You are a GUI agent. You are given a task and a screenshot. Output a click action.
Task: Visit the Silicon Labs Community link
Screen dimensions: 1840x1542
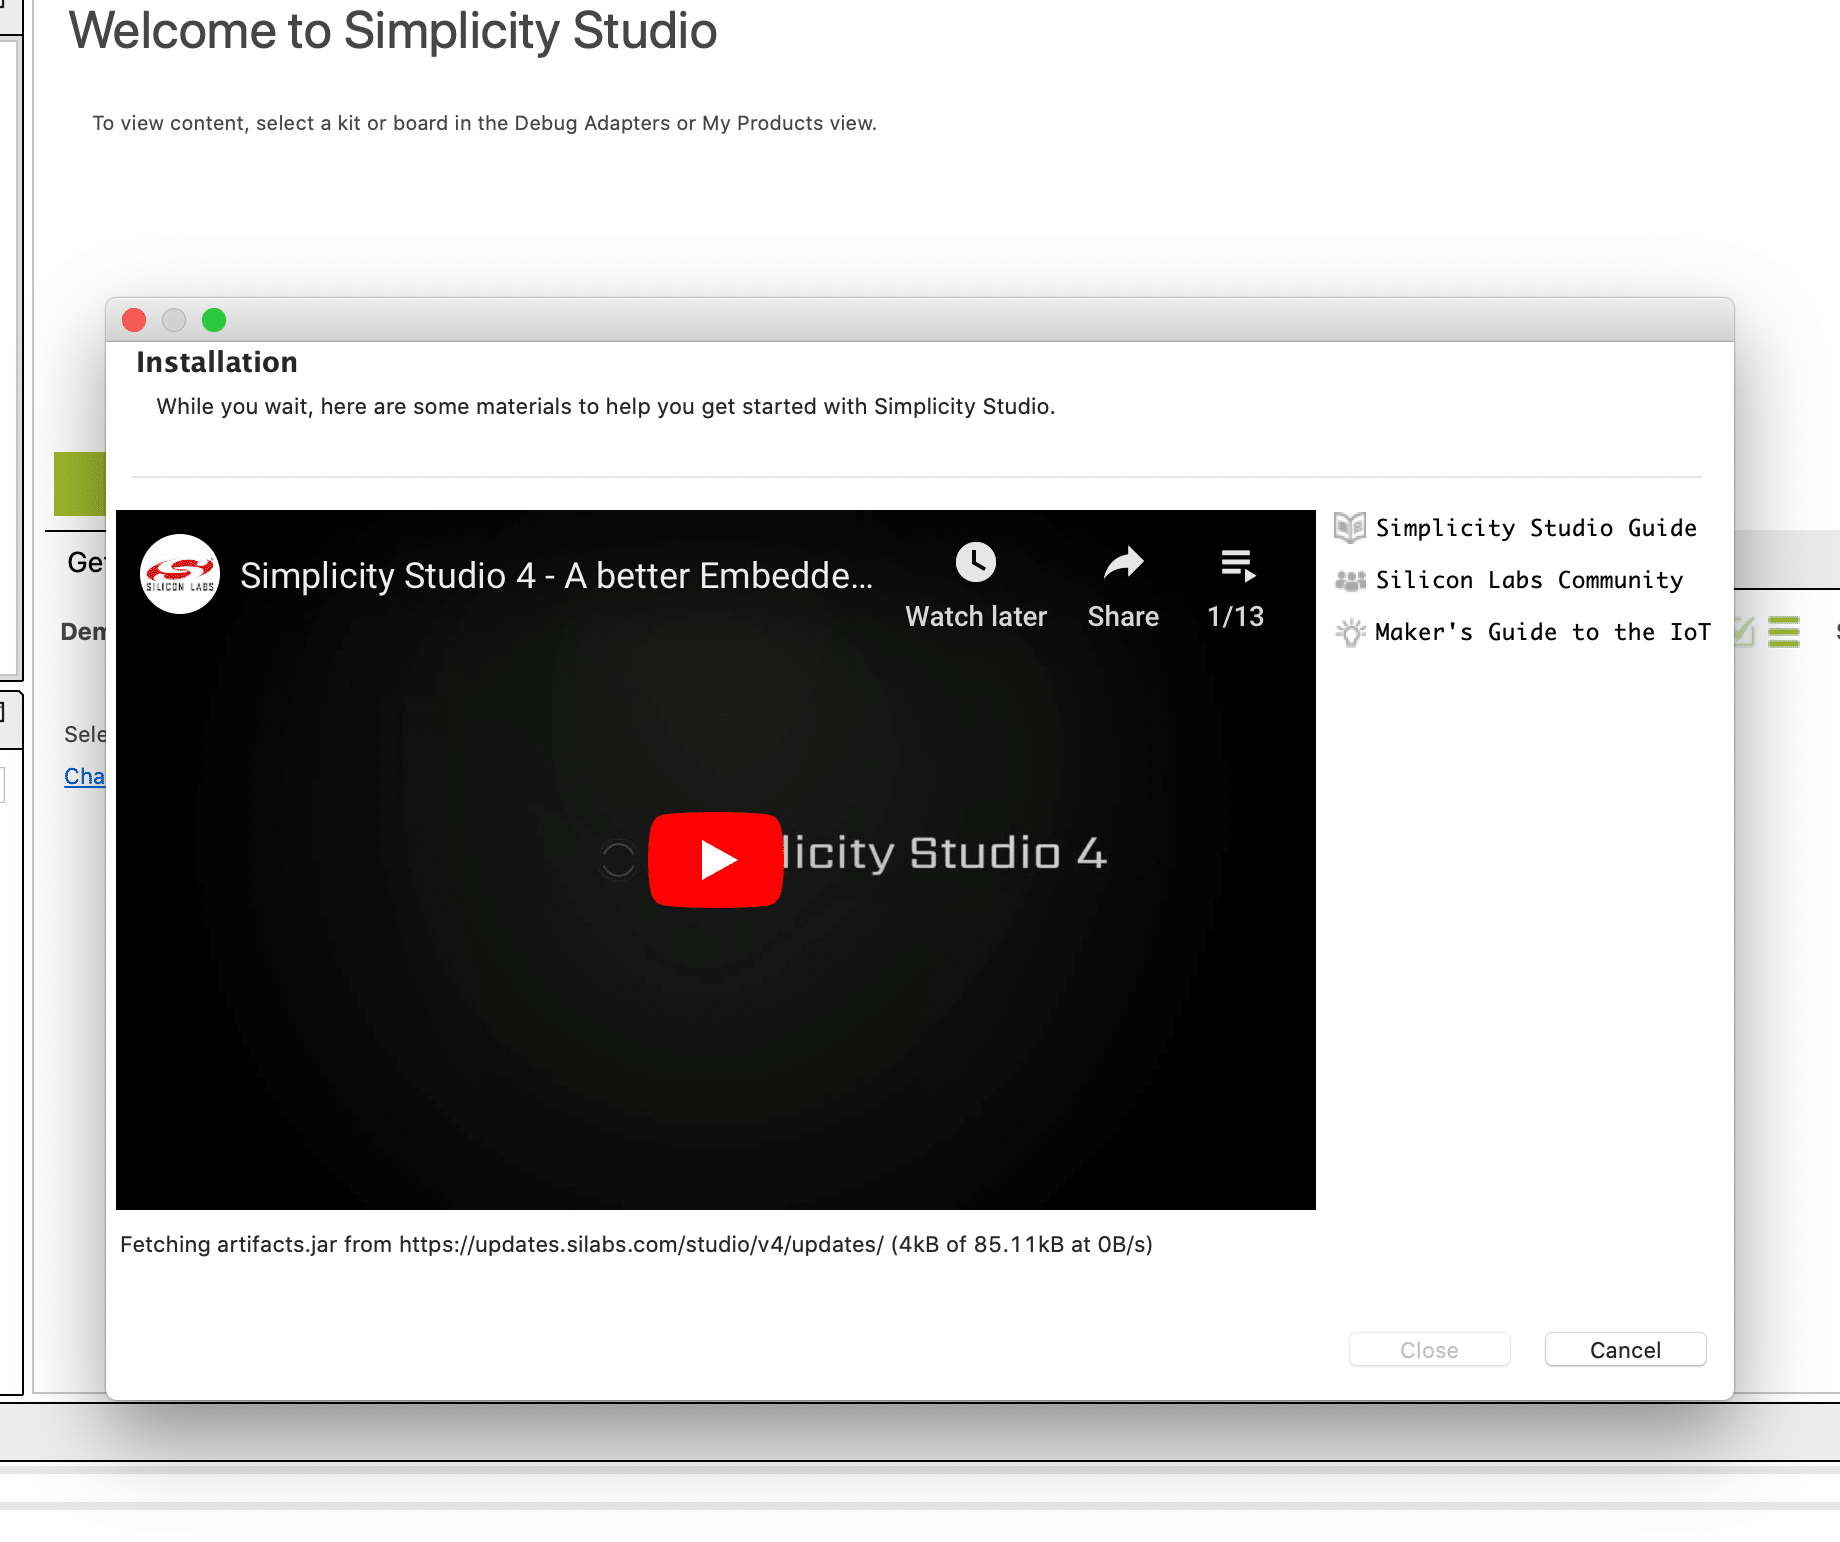(x=1529, y=580)
